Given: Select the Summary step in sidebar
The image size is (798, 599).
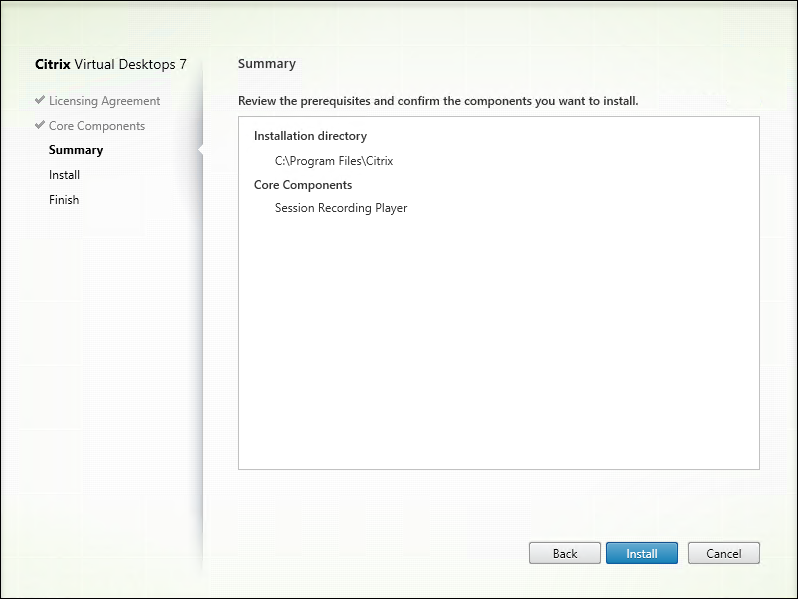Looking at the screenshot, I should pyautogui.click(x=76, y=150).
